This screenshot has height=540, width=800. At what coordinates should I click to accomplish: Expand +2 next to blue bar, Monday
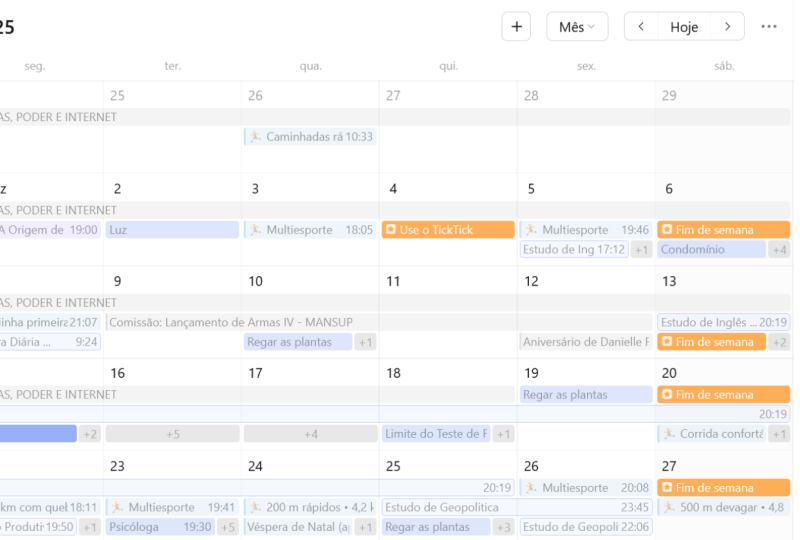[90, 434]
